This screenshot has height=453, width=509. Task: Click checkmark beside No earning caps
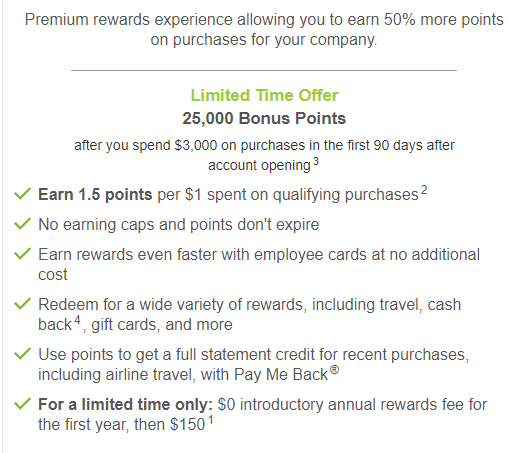click(23, 224)
